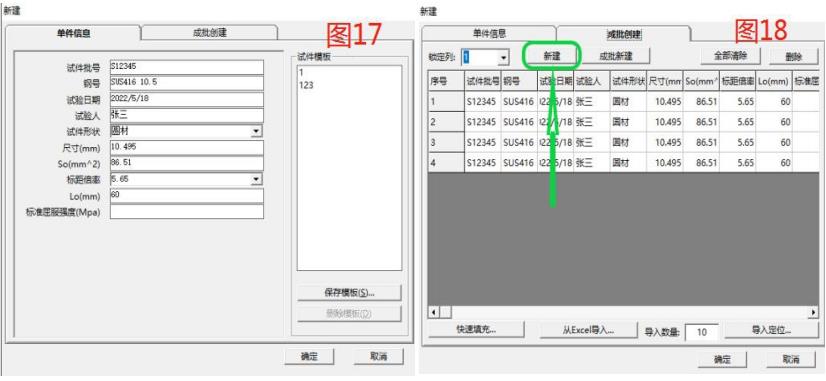Image resolution: width=826 pixels, height=381 pixels.
Task: Click 取消 in the batch table dialog
Action: [x=791, y=359]
